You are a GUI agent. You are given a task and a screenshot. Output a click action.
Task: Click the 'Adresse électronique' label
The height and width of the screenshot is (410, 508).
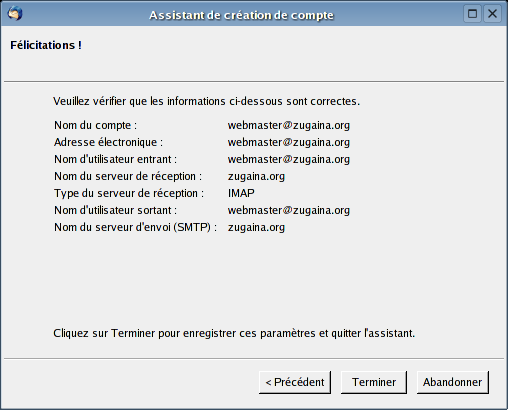pyautogui.click(x=108, y=142)
